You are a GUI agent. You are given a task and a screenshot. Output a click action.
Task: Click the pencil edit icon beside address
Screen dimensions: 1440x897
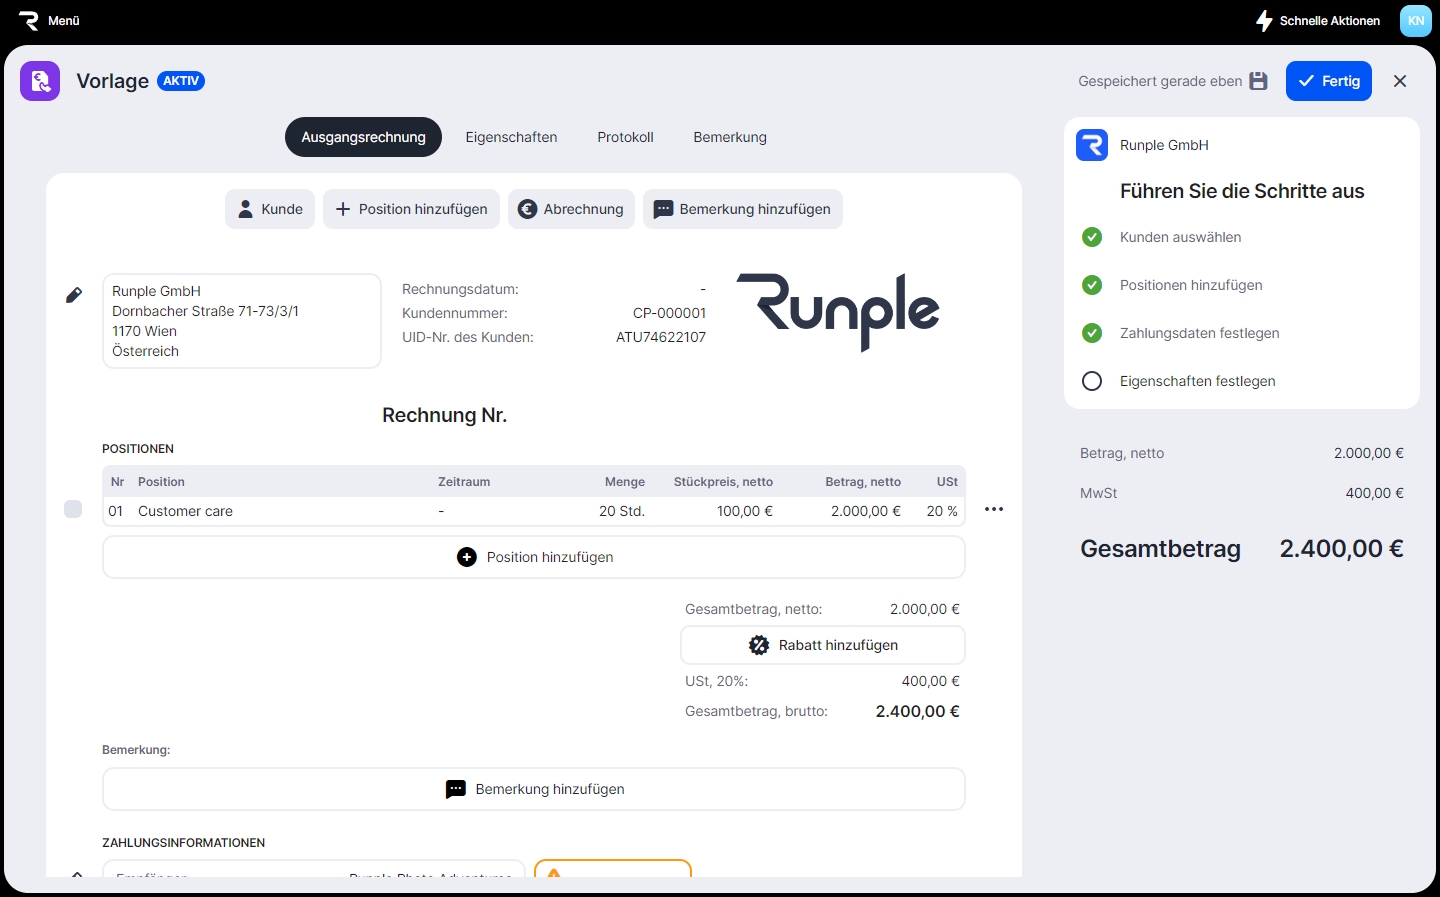[x=74, y=295]
